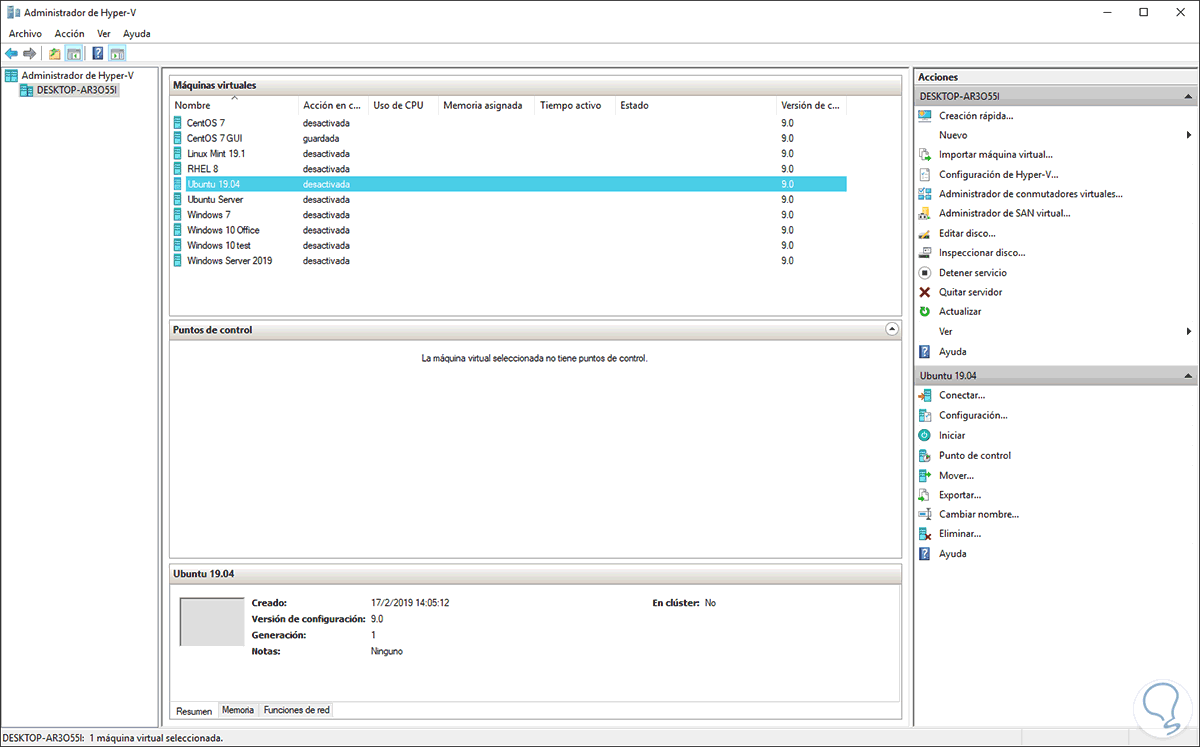1200x747 pixels.
Task: Collapse the Ubuntu 19.04 actions section
Action: (x=1188, y=376)
